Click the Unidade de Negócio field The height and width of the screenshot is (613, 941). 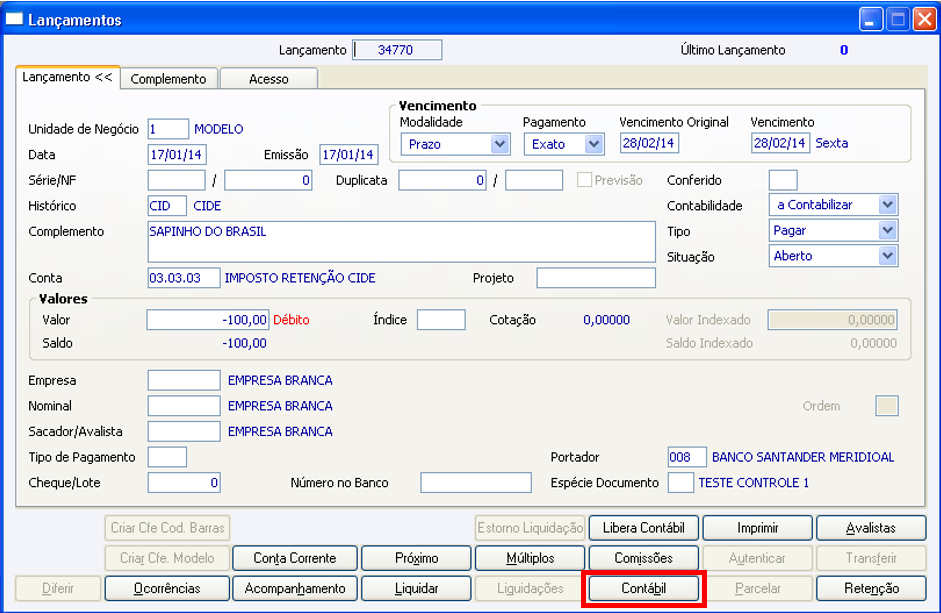coord(168,129)
